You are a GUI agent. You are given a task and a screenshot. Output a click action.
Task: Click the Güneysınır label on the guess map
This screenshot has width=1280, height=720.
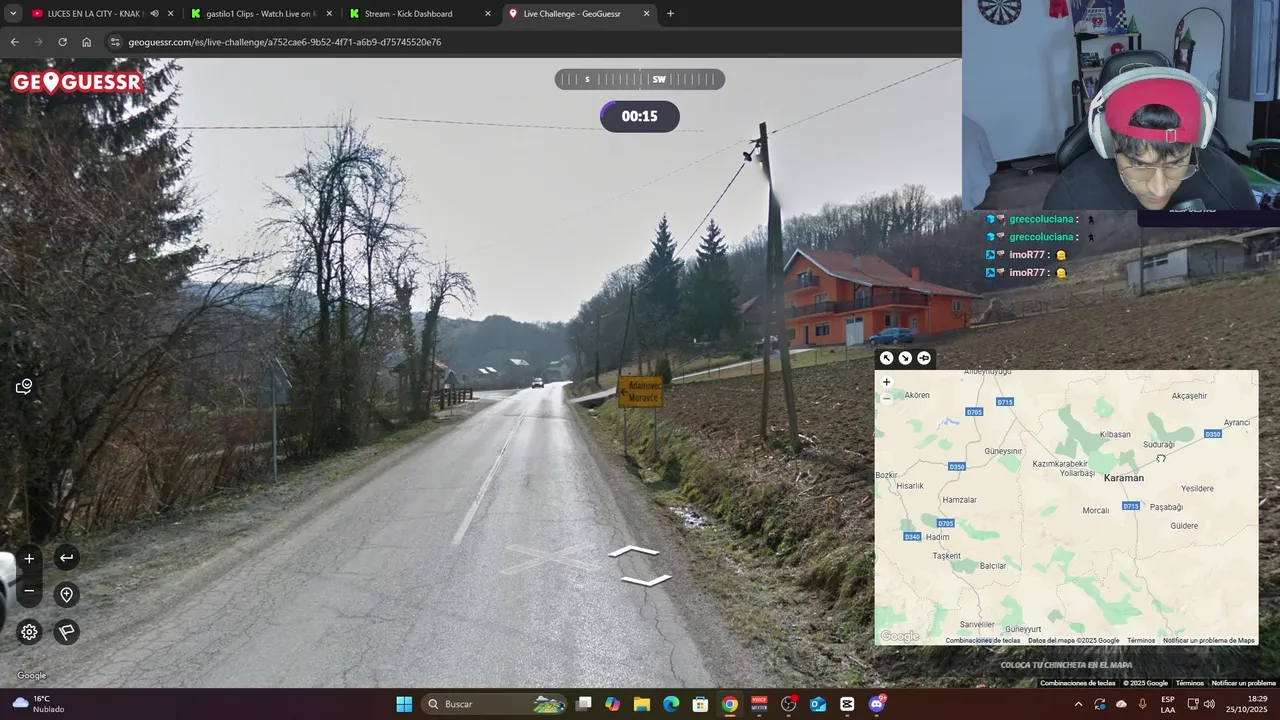click(x=1003, y=451)
